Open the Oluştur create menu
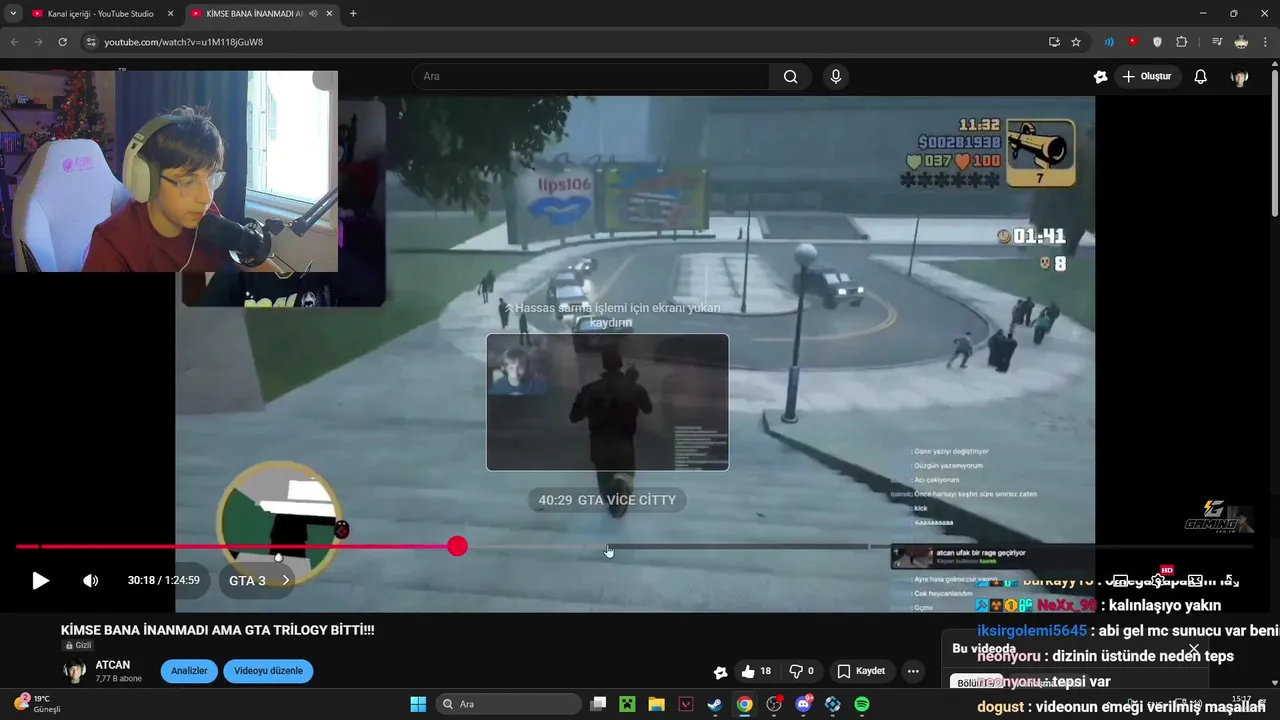This screenshot has height=720, width=1280. [1147, 77]
